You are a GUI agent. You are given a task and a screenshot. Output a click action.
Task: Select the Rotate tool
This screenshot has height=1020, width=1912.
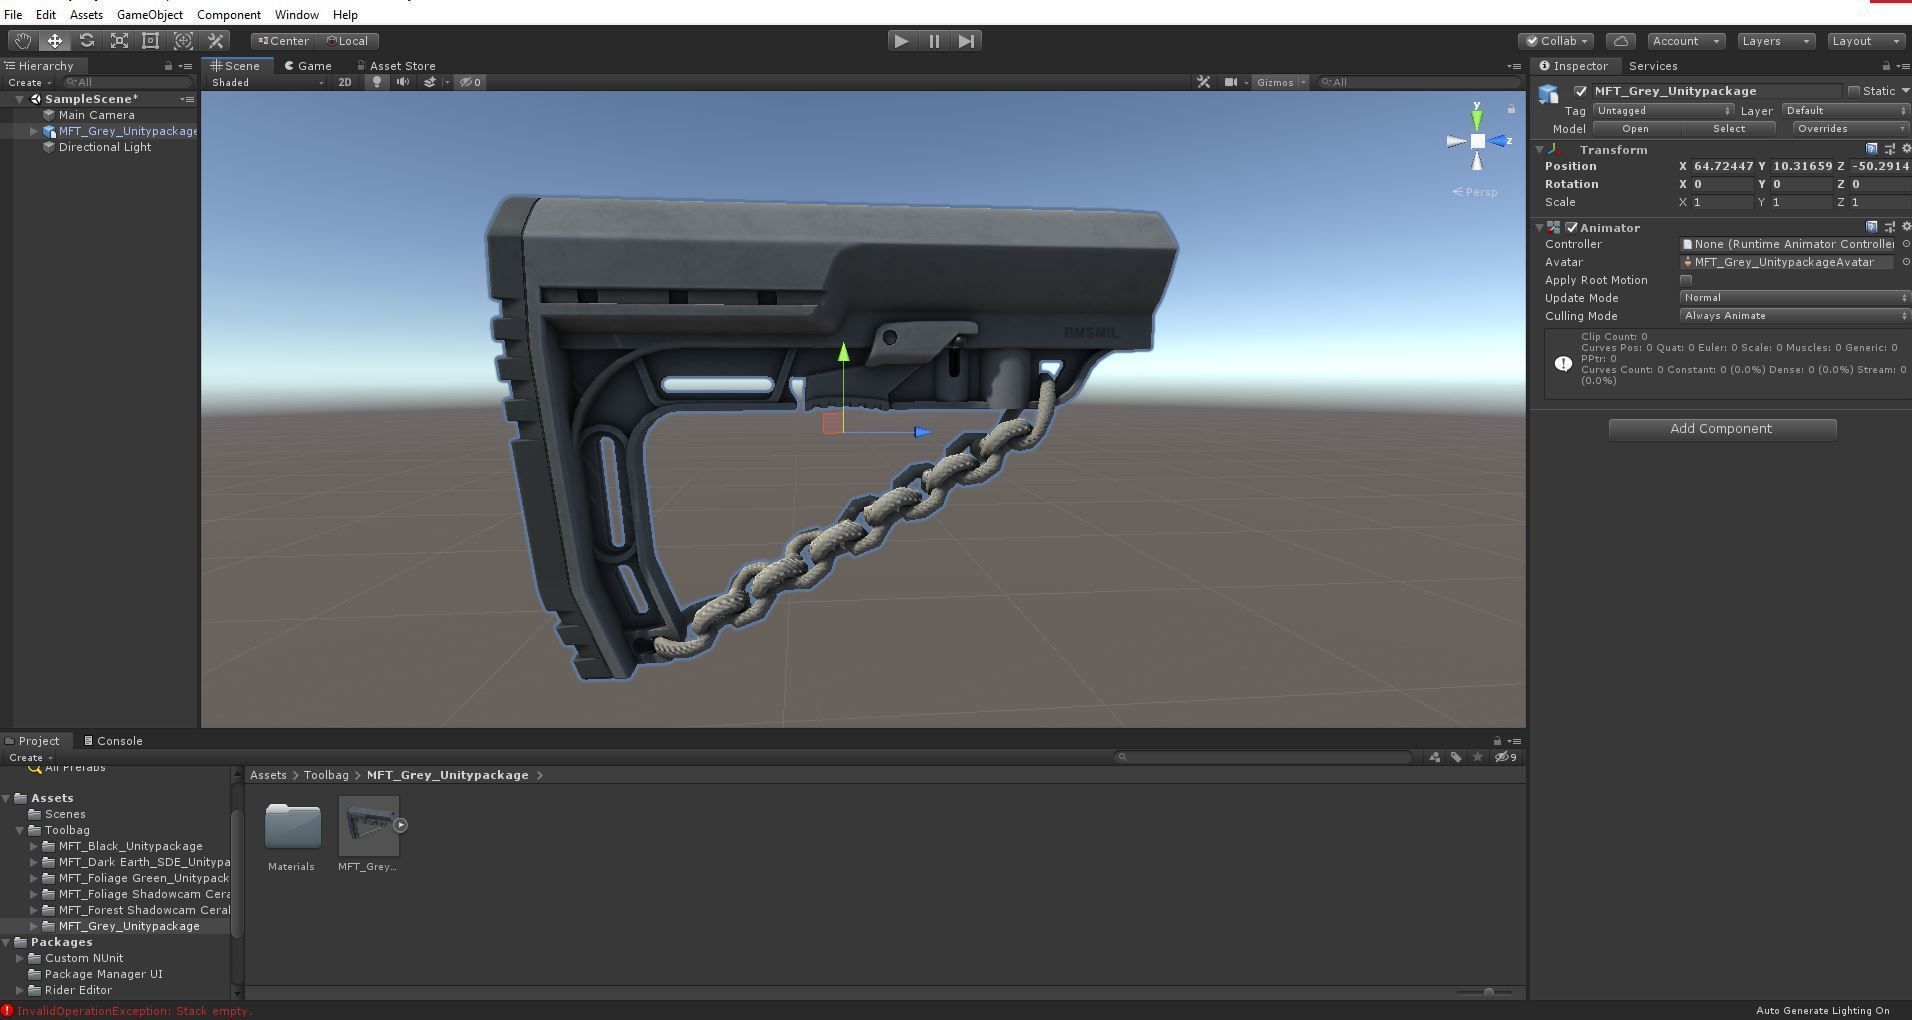coord(87,41)
